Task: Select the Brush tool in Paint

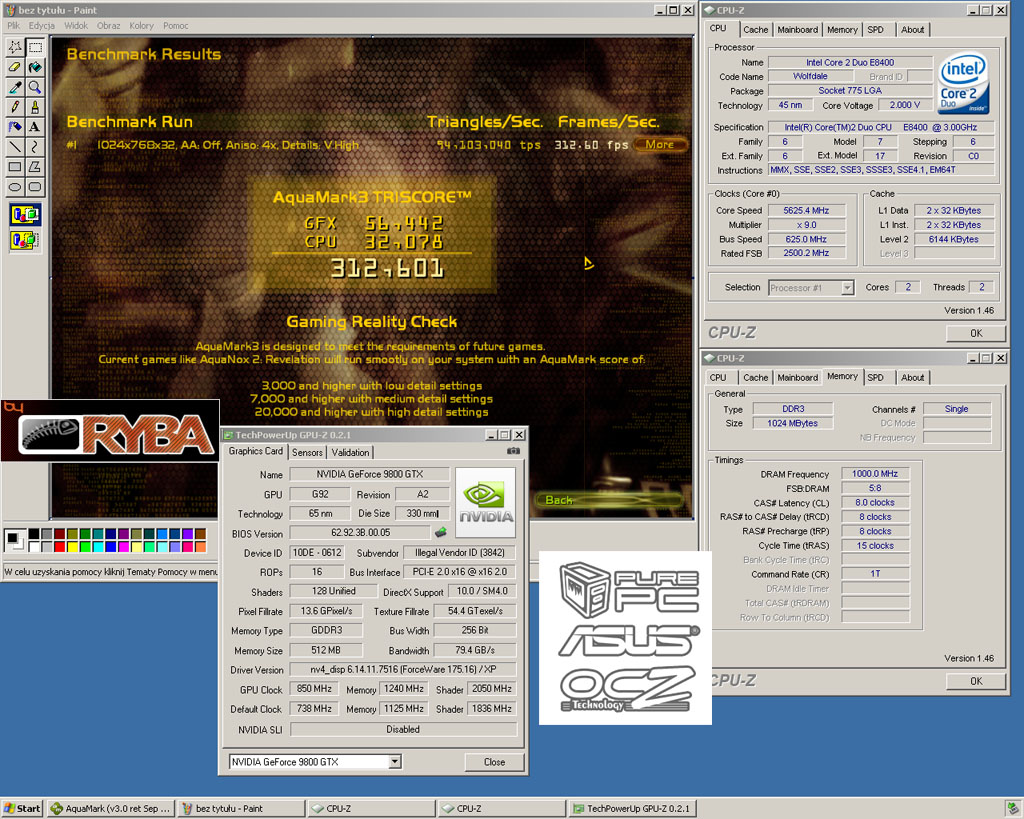Action: click(35, 106)
